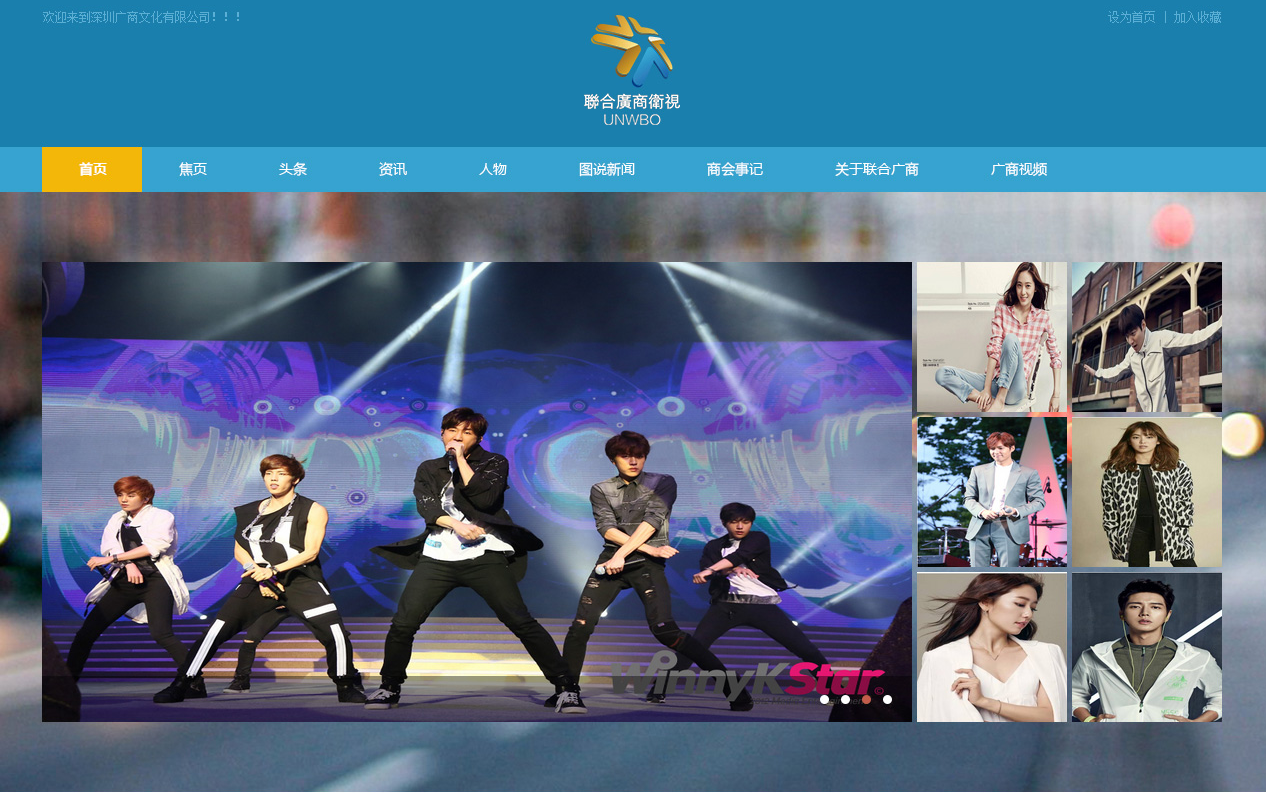1266x793 pixels.
Task: Select the second carousel slide dot
Action: pyautogui.click(x=845, y=699)
